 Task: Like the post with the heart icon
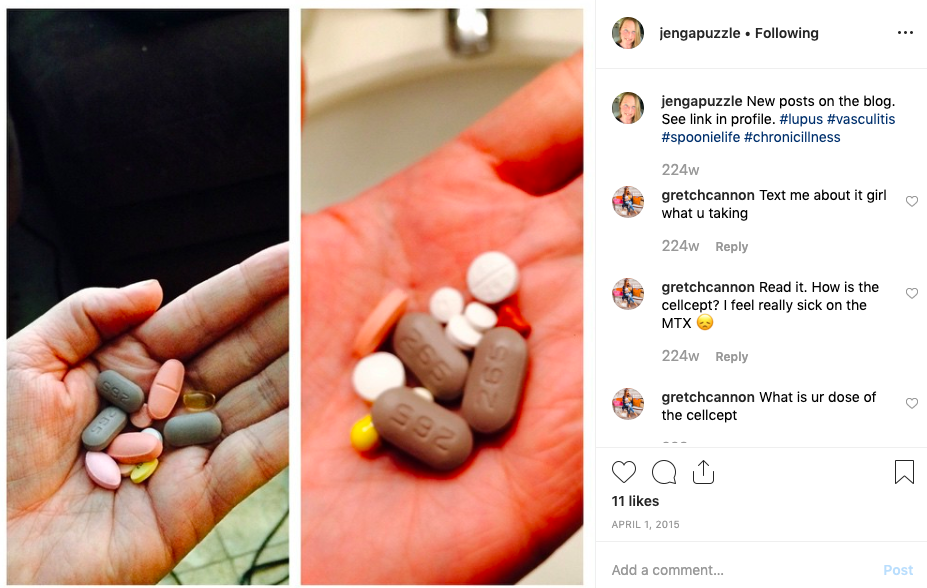[x=624, y=472]
